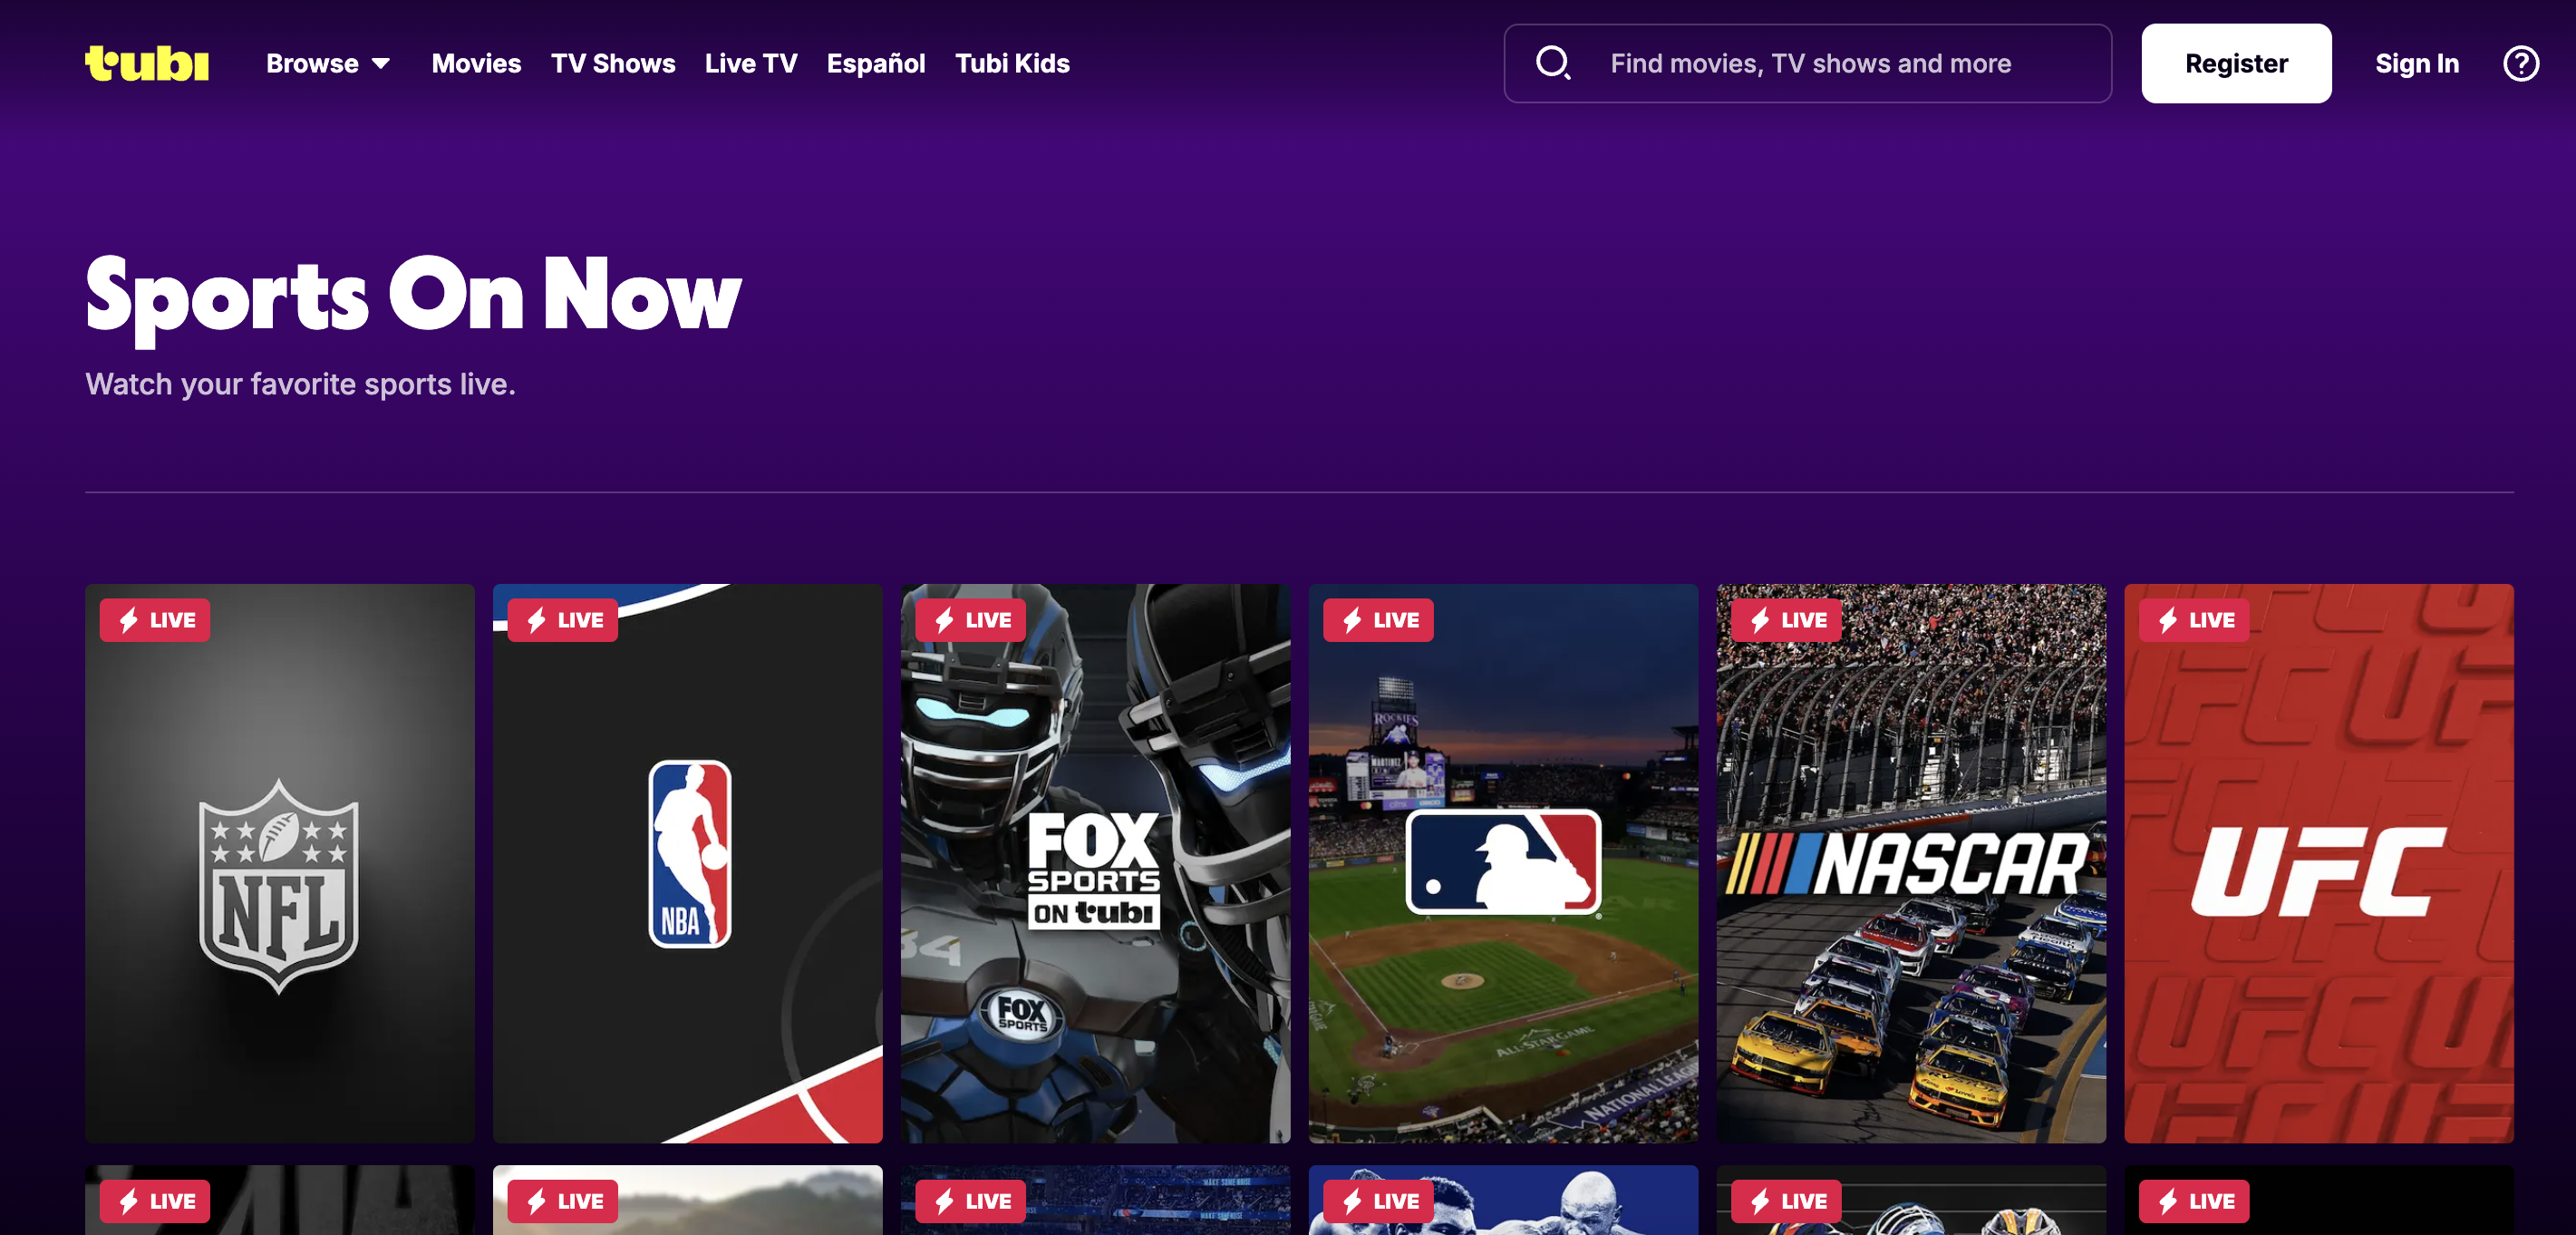2576x1235 pixels.
Task: Click the LIVE badge on the NASCAR card
Action: 1787,620
